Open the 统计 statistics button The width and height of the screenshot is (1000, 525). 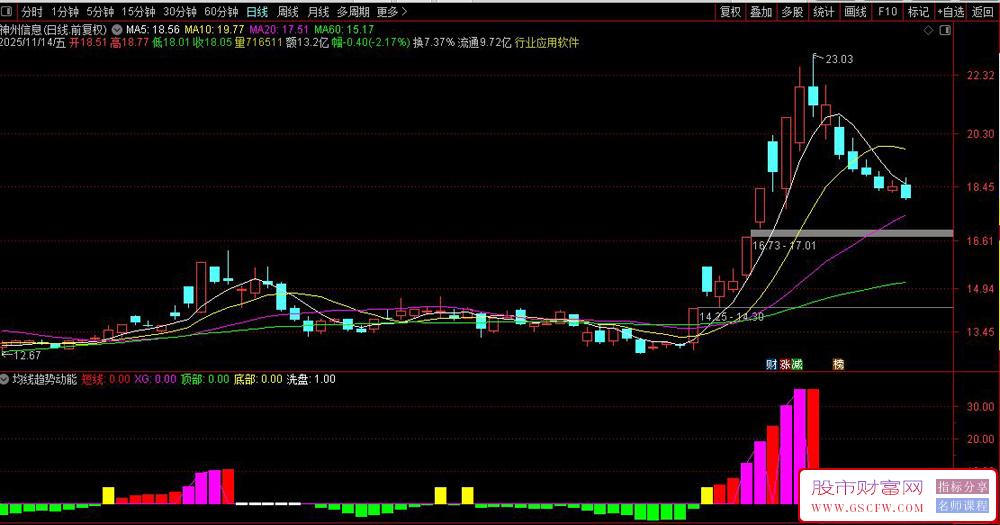(x=823, y=11)
